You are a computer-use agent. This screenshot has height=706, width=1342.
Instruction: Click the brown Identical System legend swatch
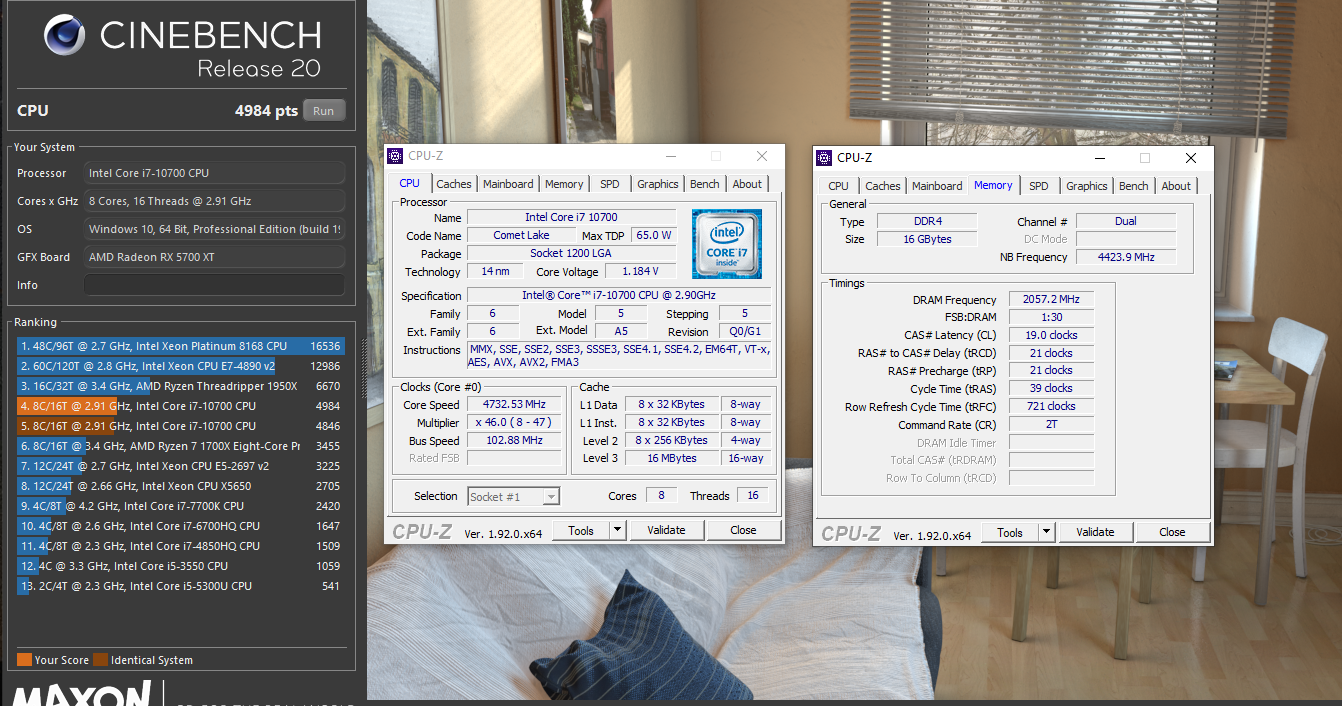pyautogui.click(x=100, y=660)
